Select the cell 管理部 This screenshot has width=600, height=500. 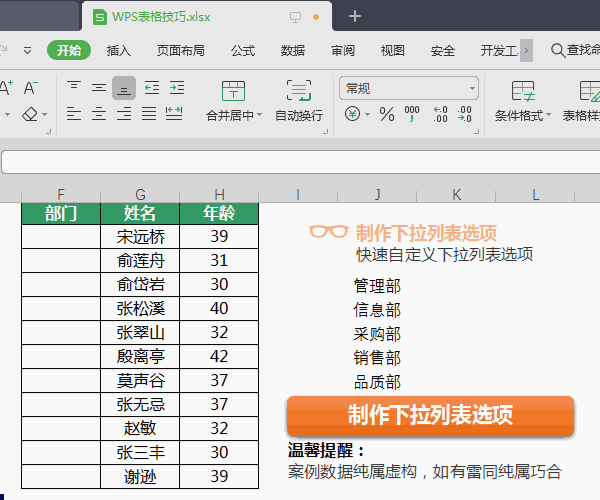click(377, 286)
